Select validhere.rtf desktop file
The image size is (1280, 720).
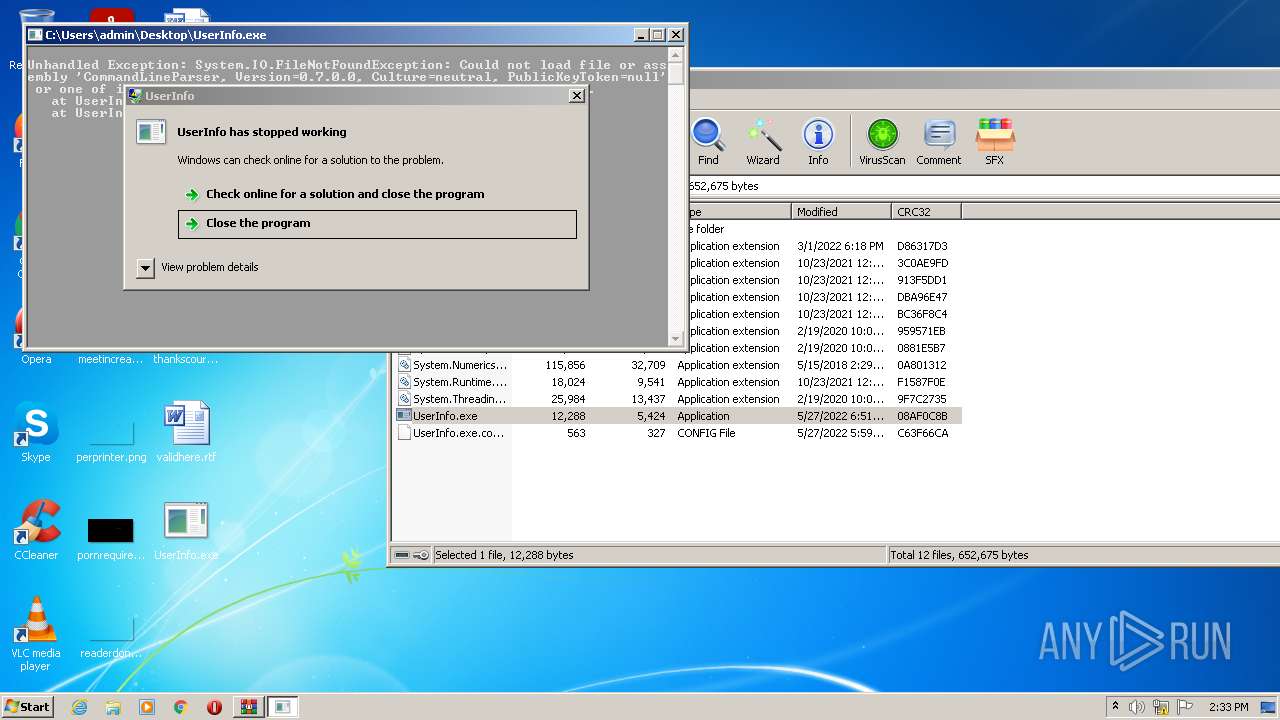click(186, 432)
